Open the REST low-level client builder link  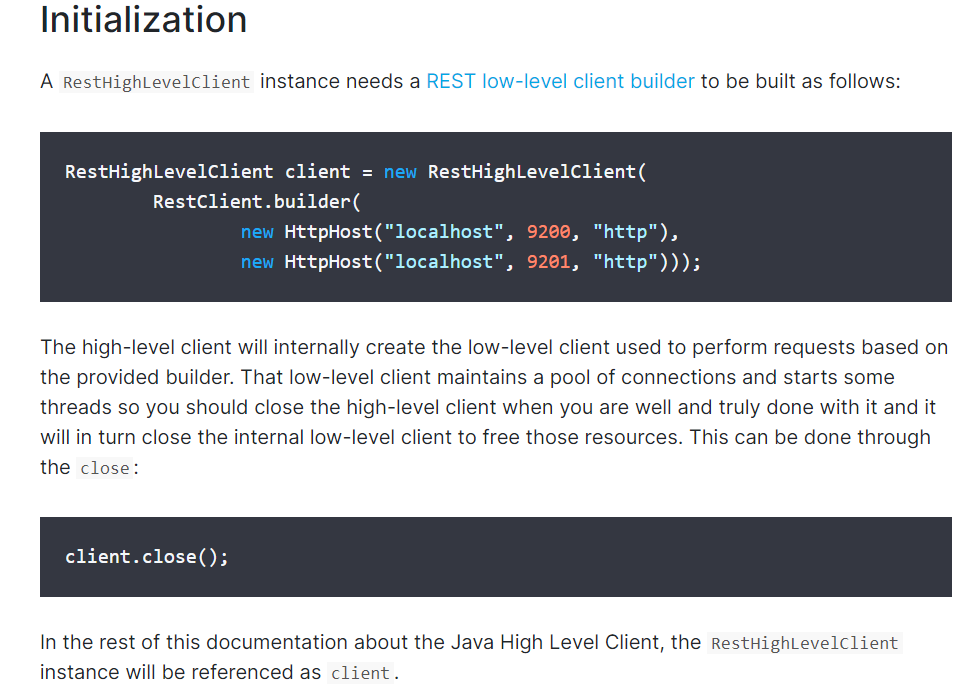pos(560,82)
